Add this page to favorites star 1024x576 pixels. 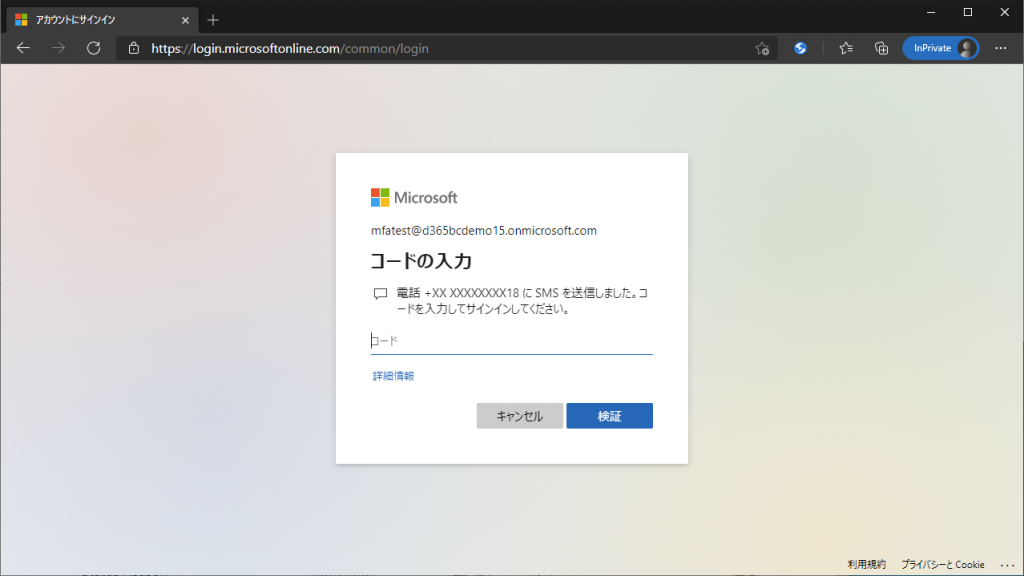[x=762, y=48]
